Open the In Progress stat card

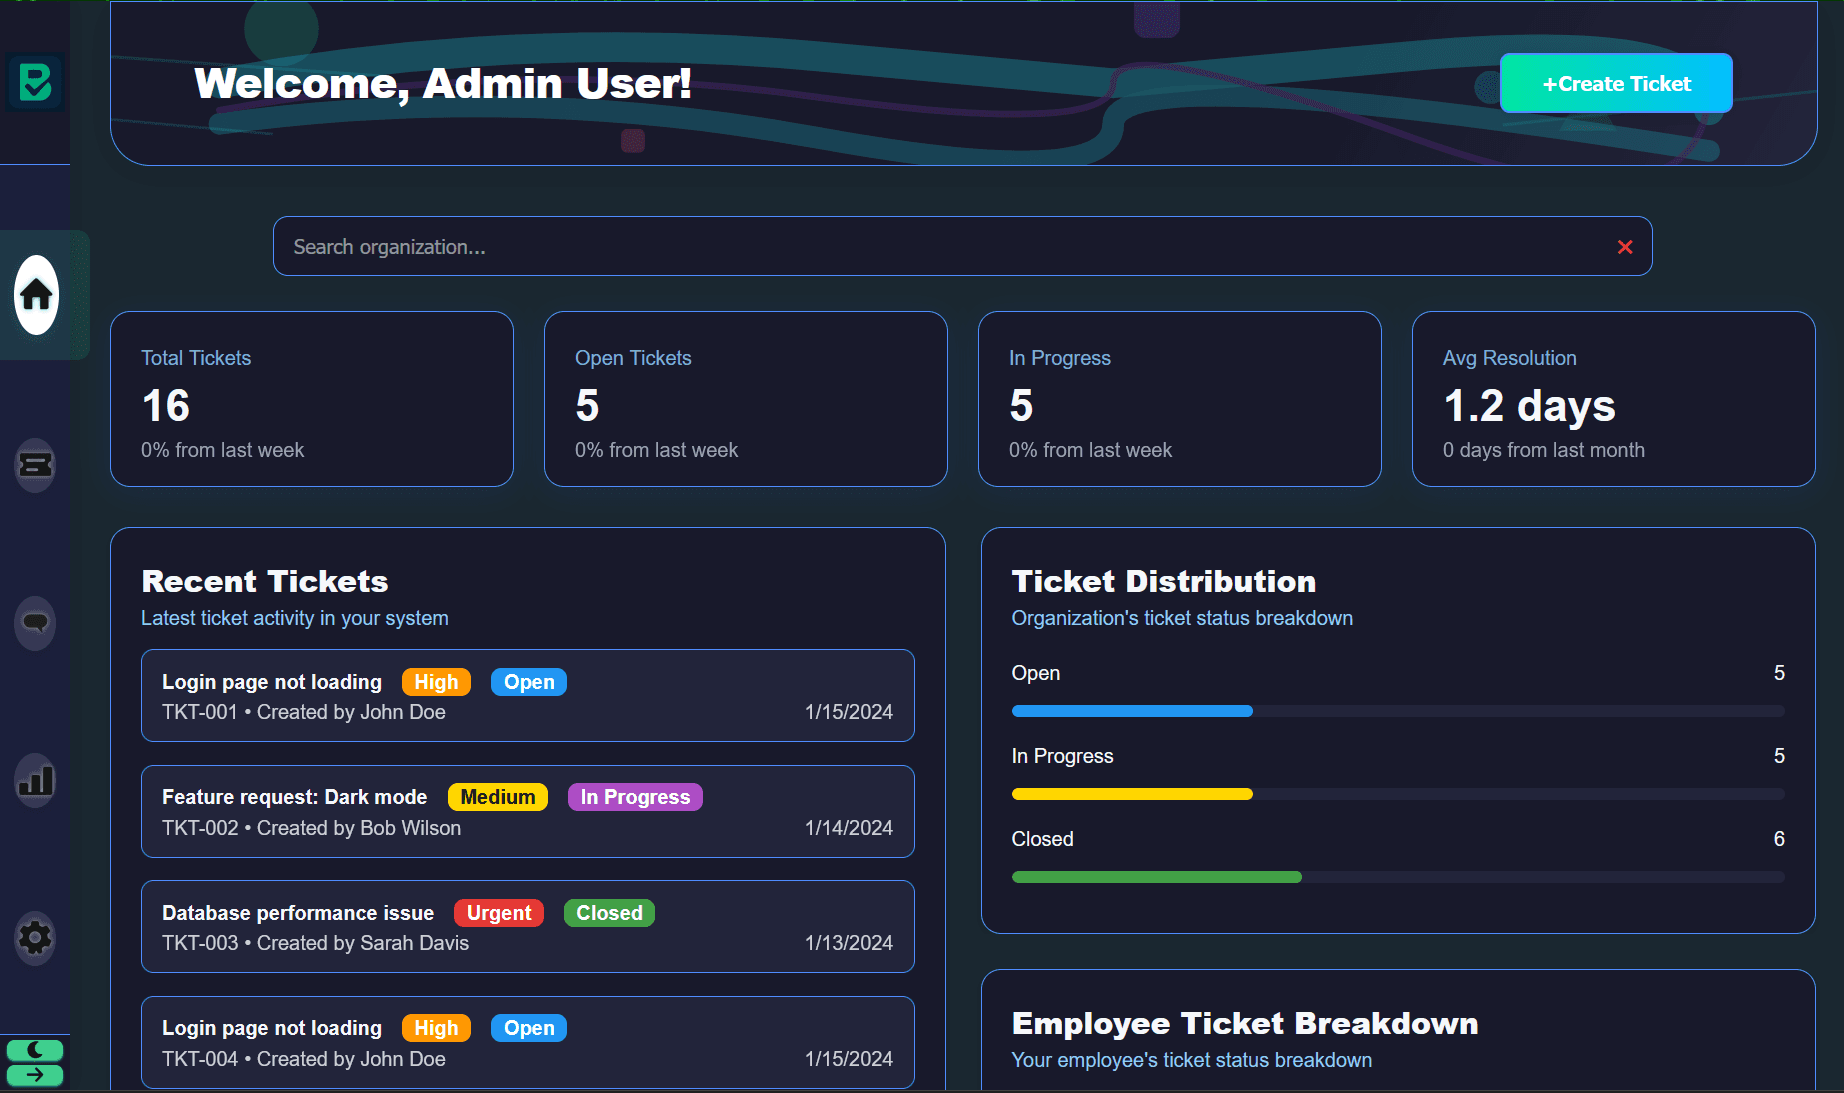[x=1180, y=399]
